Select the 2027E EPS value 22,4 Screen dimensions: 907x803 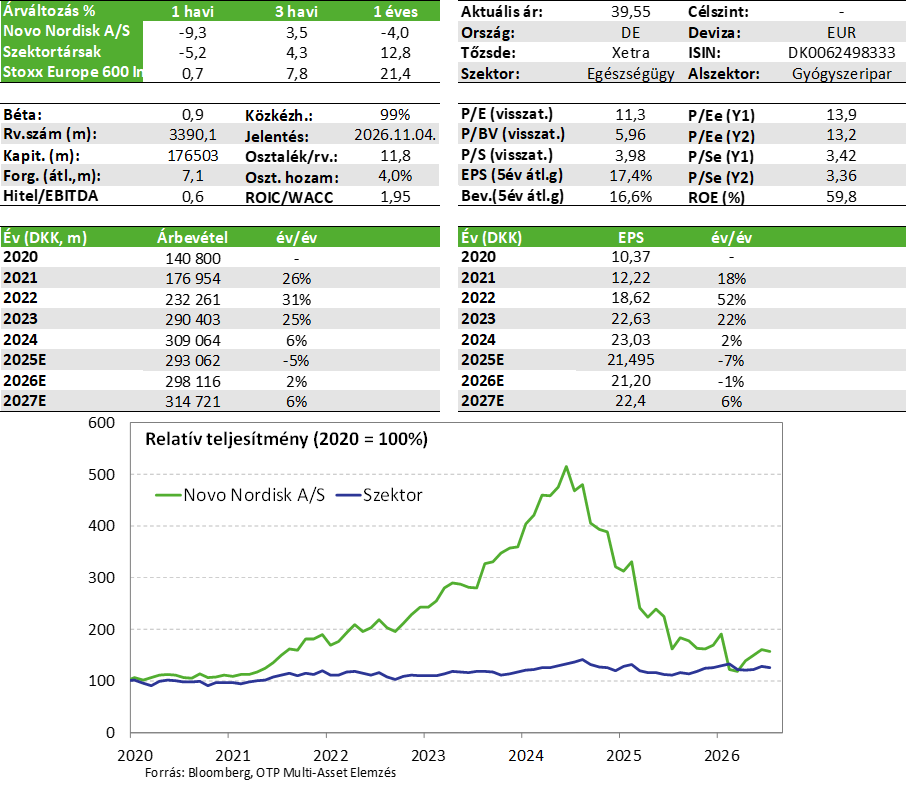click(x=631, y=401)
